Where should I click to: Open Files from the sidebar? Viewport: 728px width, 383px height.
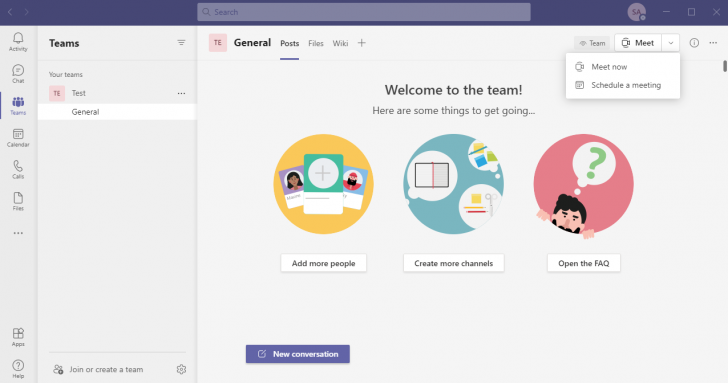(18, 202)
